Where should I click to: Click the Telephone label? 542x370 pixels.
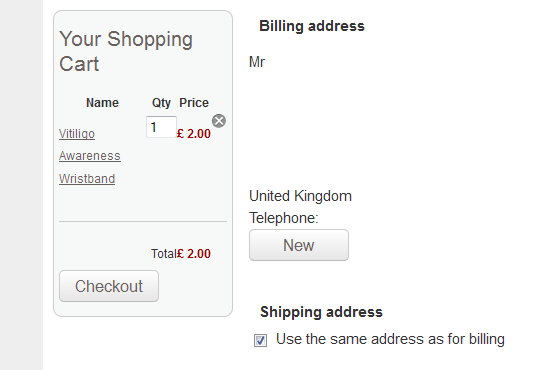point(284,218)
